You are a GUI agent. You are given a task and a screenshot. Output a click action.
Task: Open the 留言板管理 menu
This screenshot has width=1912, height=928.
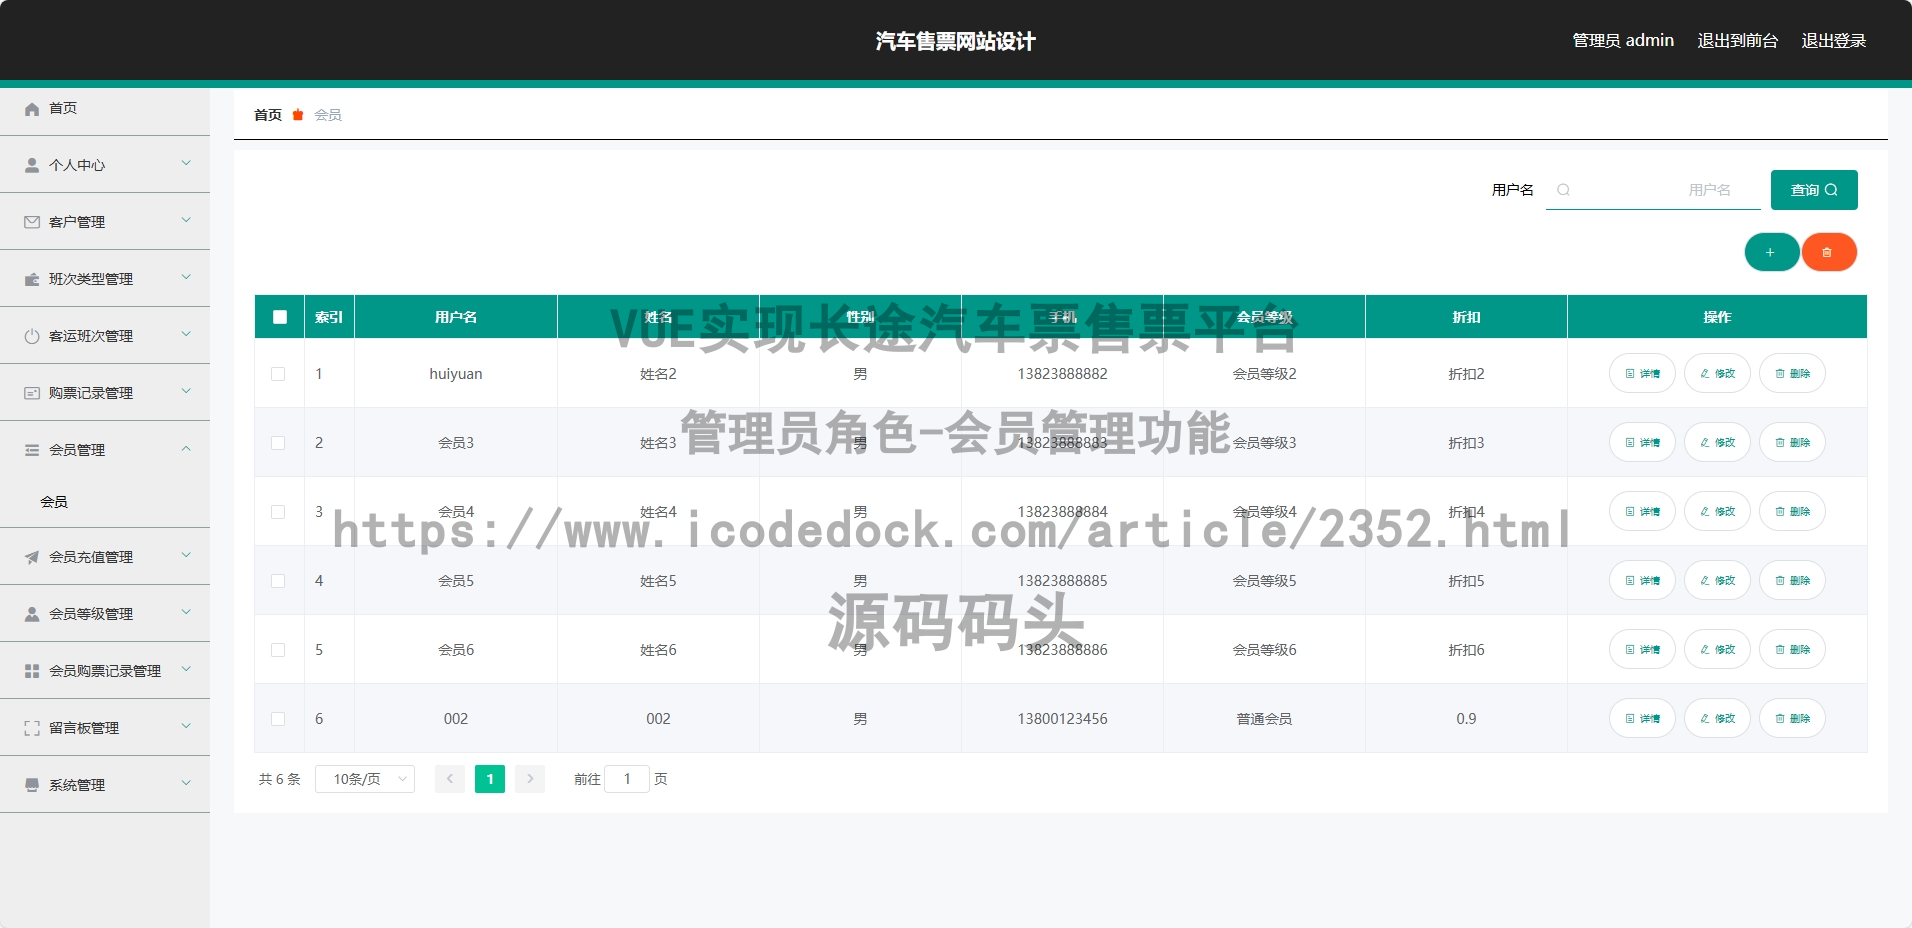105,728
